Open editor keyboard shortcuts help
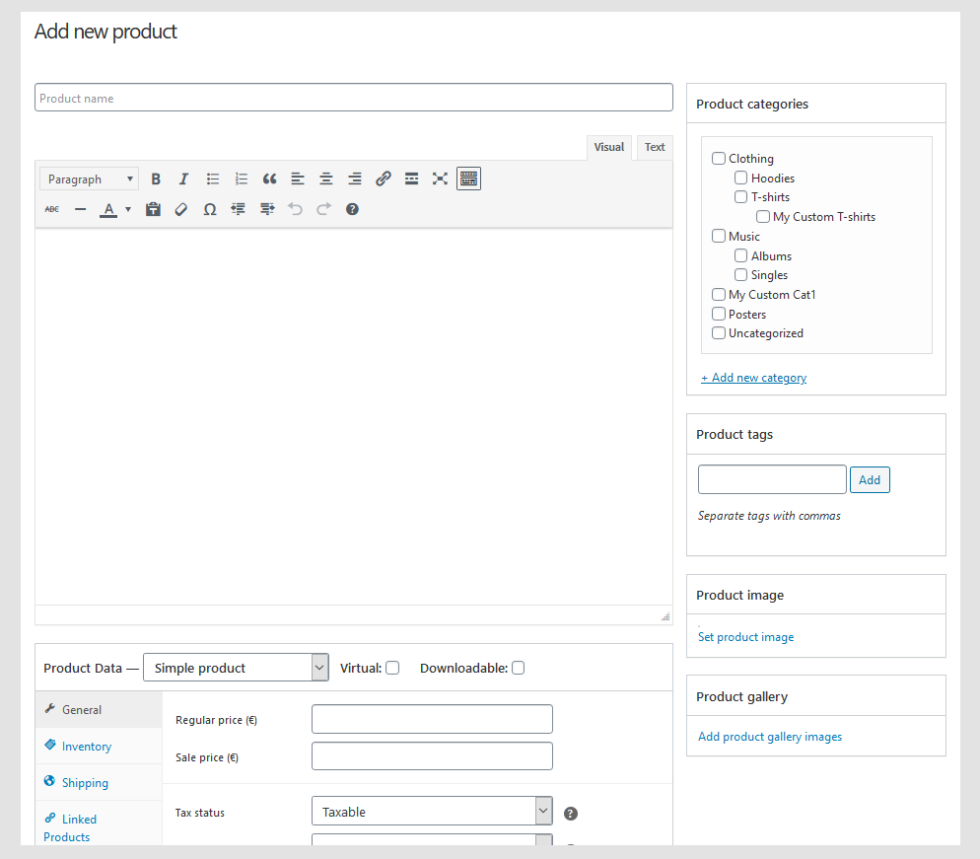 pyautogui.click(x=352, y=209)
